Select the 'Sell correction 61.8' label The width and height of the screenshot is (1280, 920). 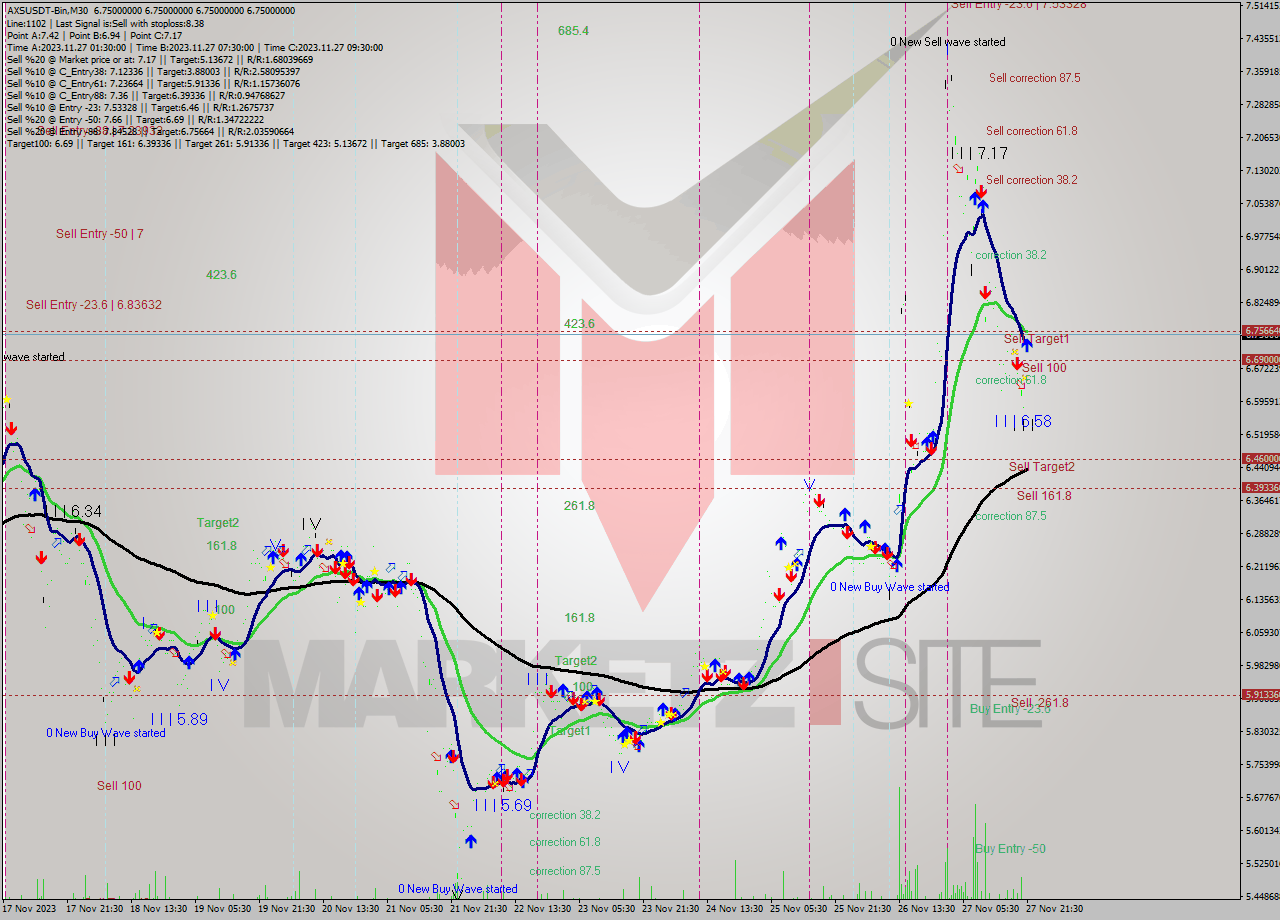click(x=1031, y=131)
